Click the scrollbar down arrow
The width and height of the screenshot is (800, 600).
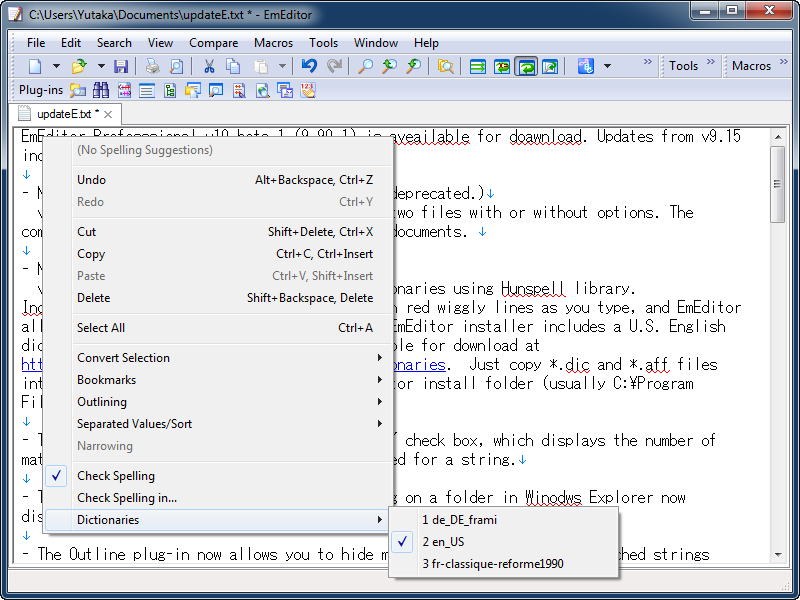pyautogui.click(x=778, y=555)
